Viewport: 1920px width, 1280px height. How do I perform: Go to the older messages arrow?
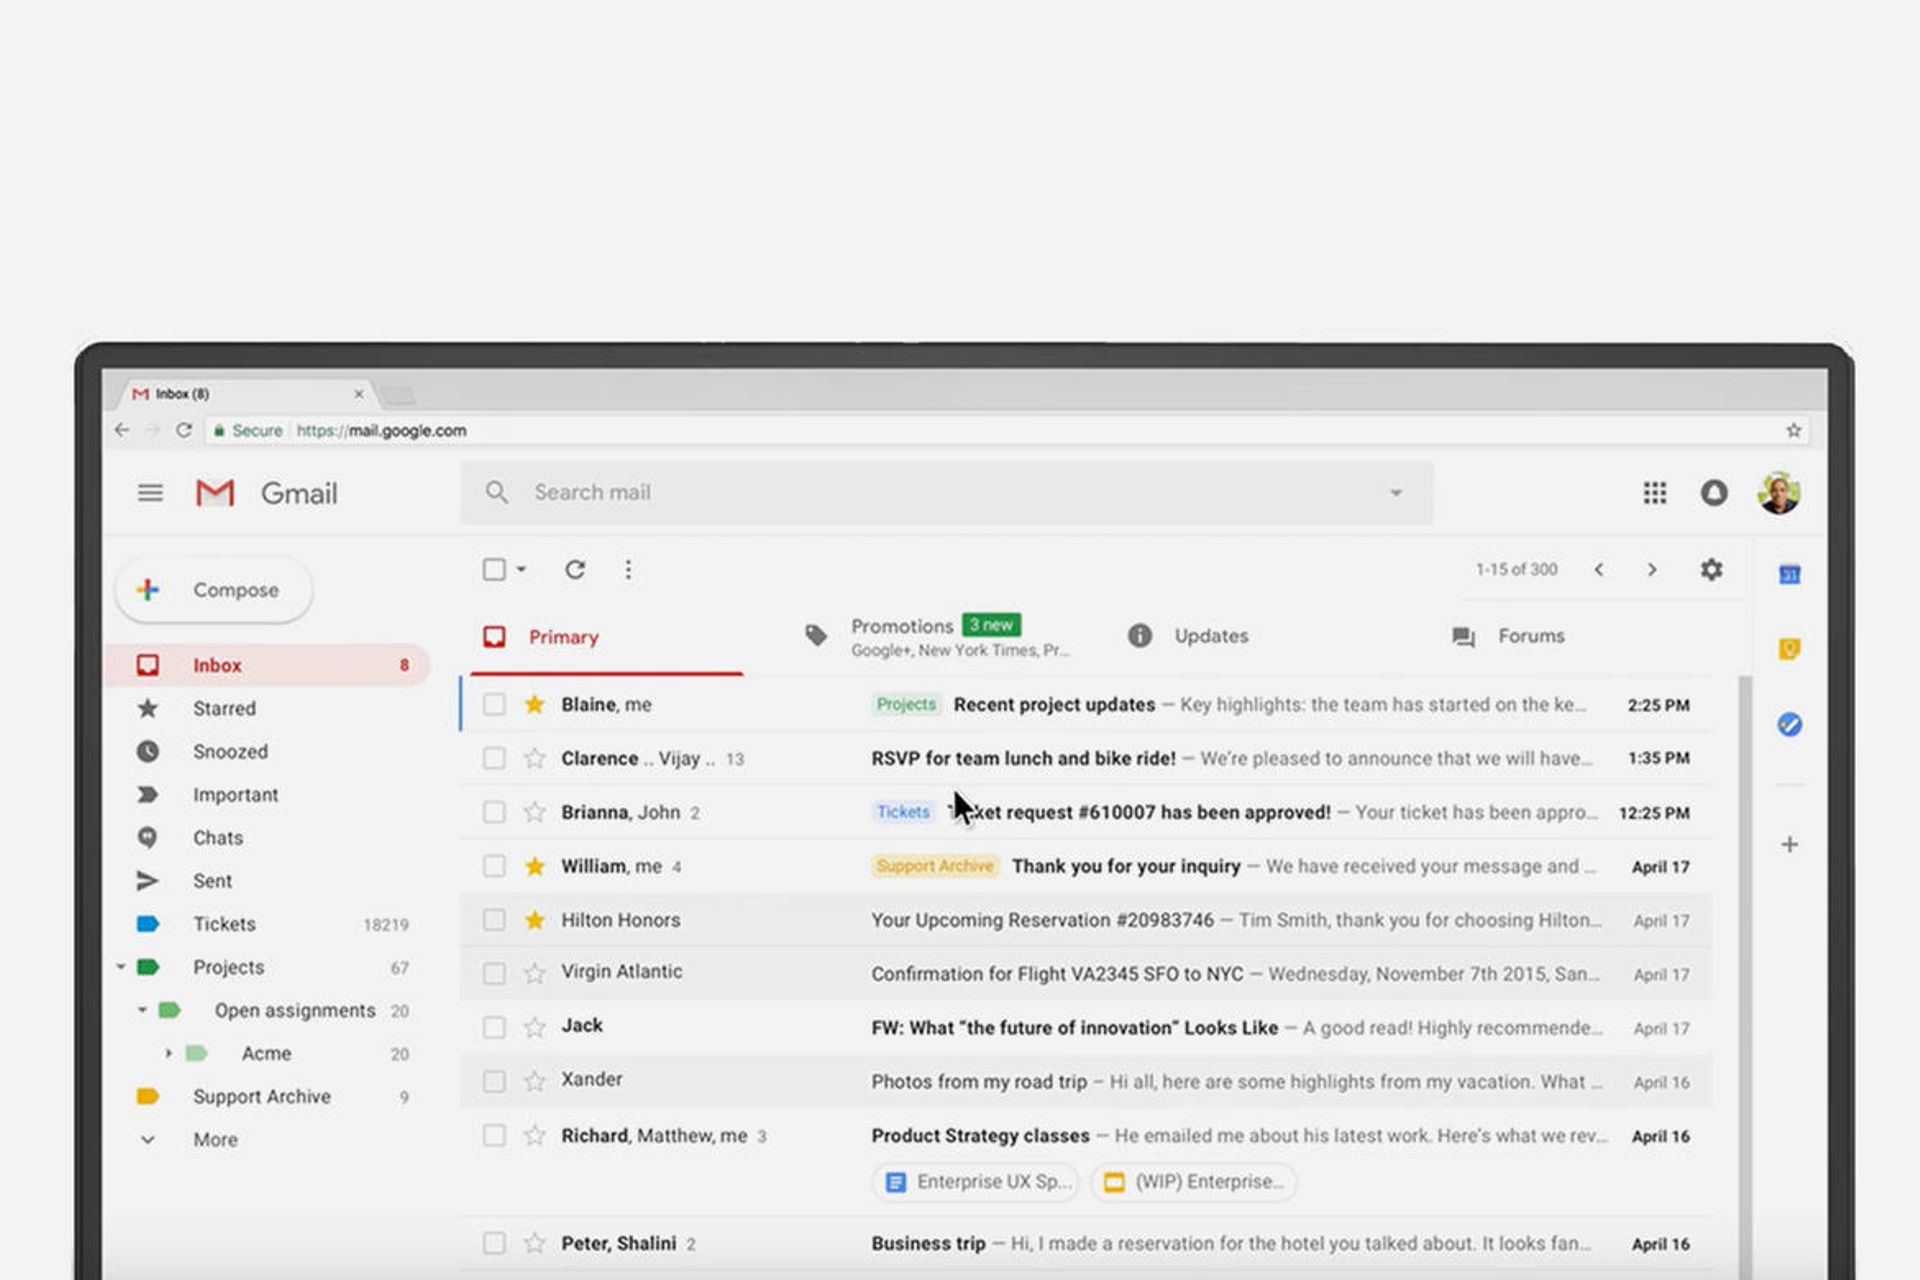click(x=1652, y=570)
